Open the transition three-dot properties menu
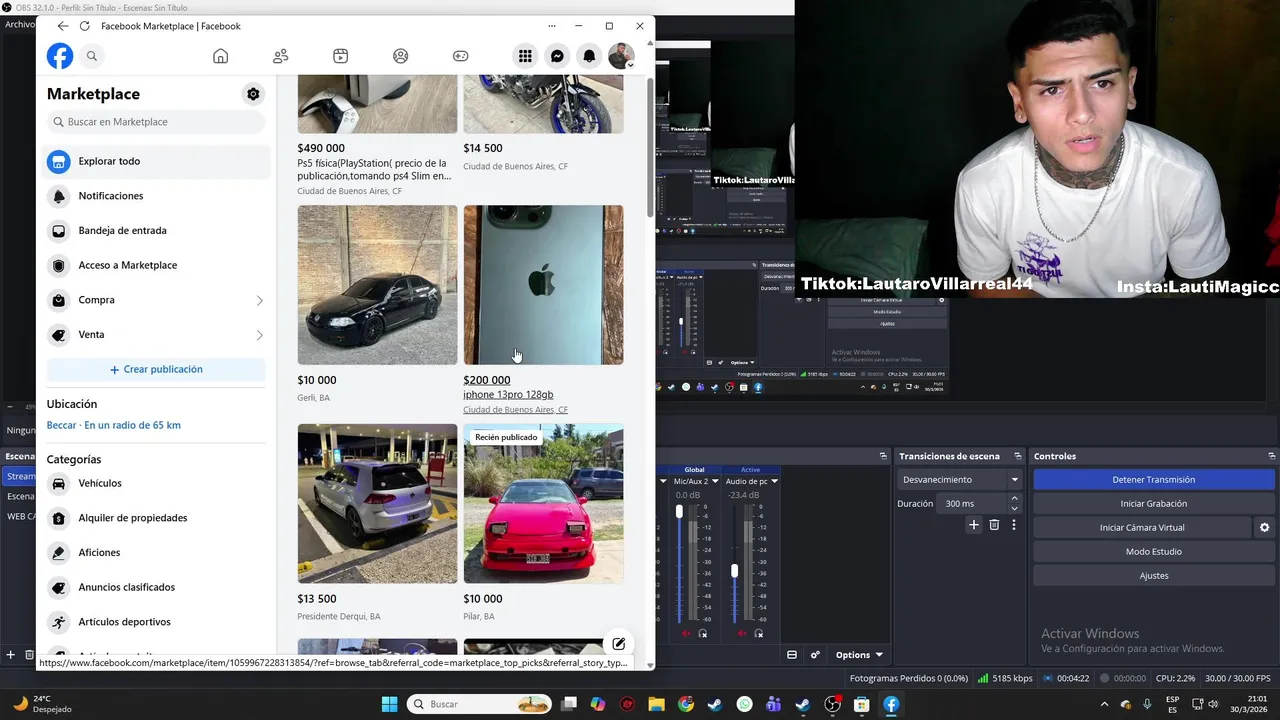 pos(1013,525)
